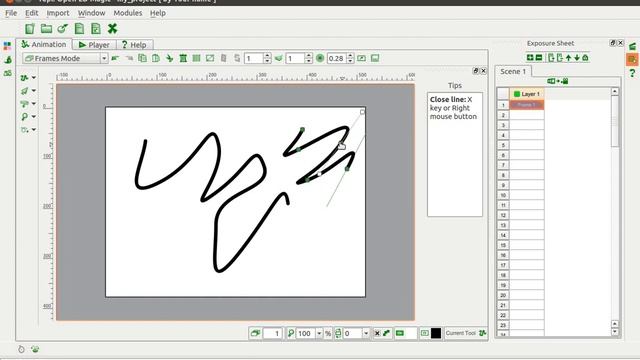Image resolution: width=640 pixels, height=360 pixels.
Task: Click the onion skin opacity field 0.28
Action: coord(337,58)
